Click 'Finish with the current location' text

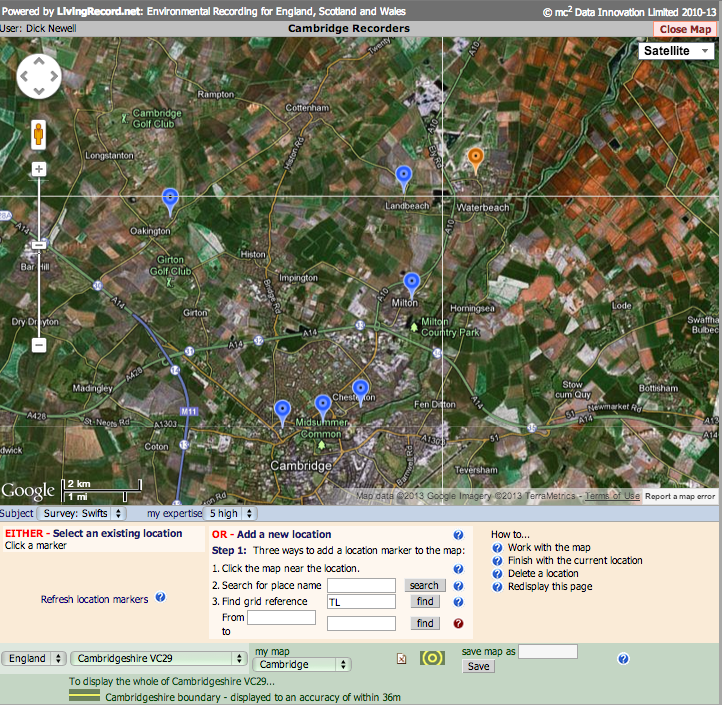[x=575, y=560]
